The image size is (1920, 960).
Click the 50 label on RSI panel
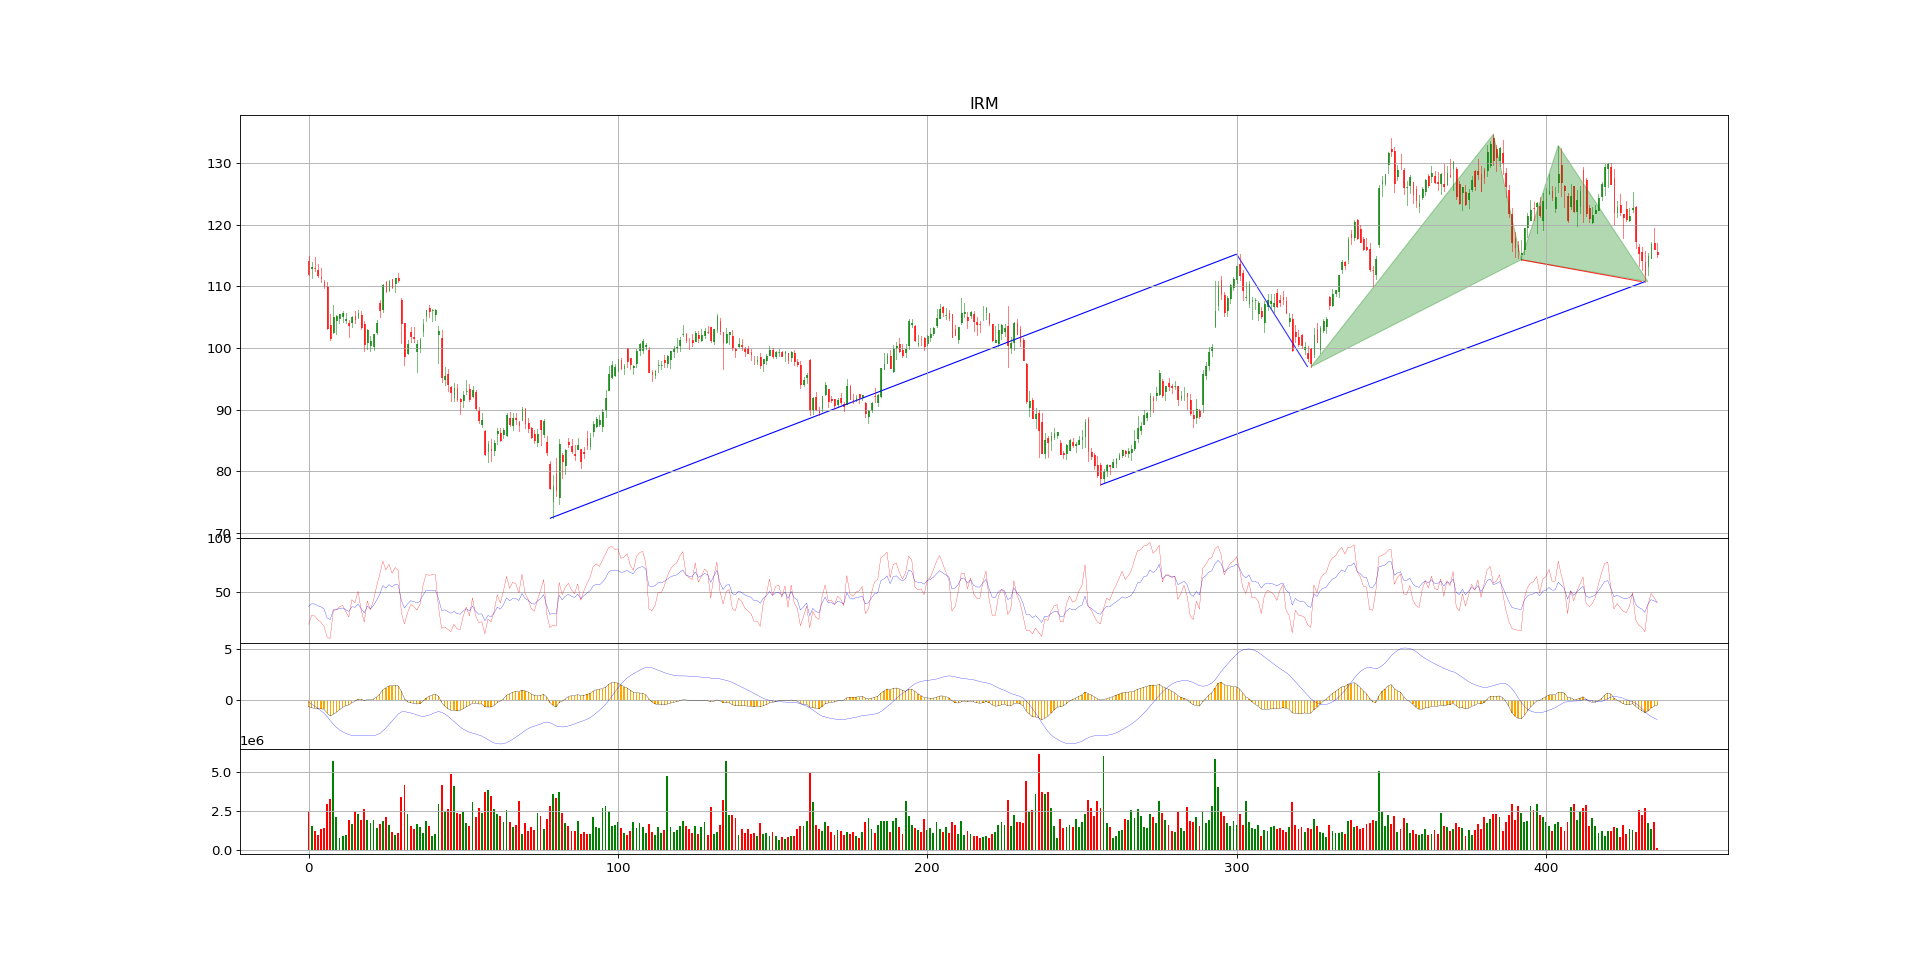(x=224, y=593)
